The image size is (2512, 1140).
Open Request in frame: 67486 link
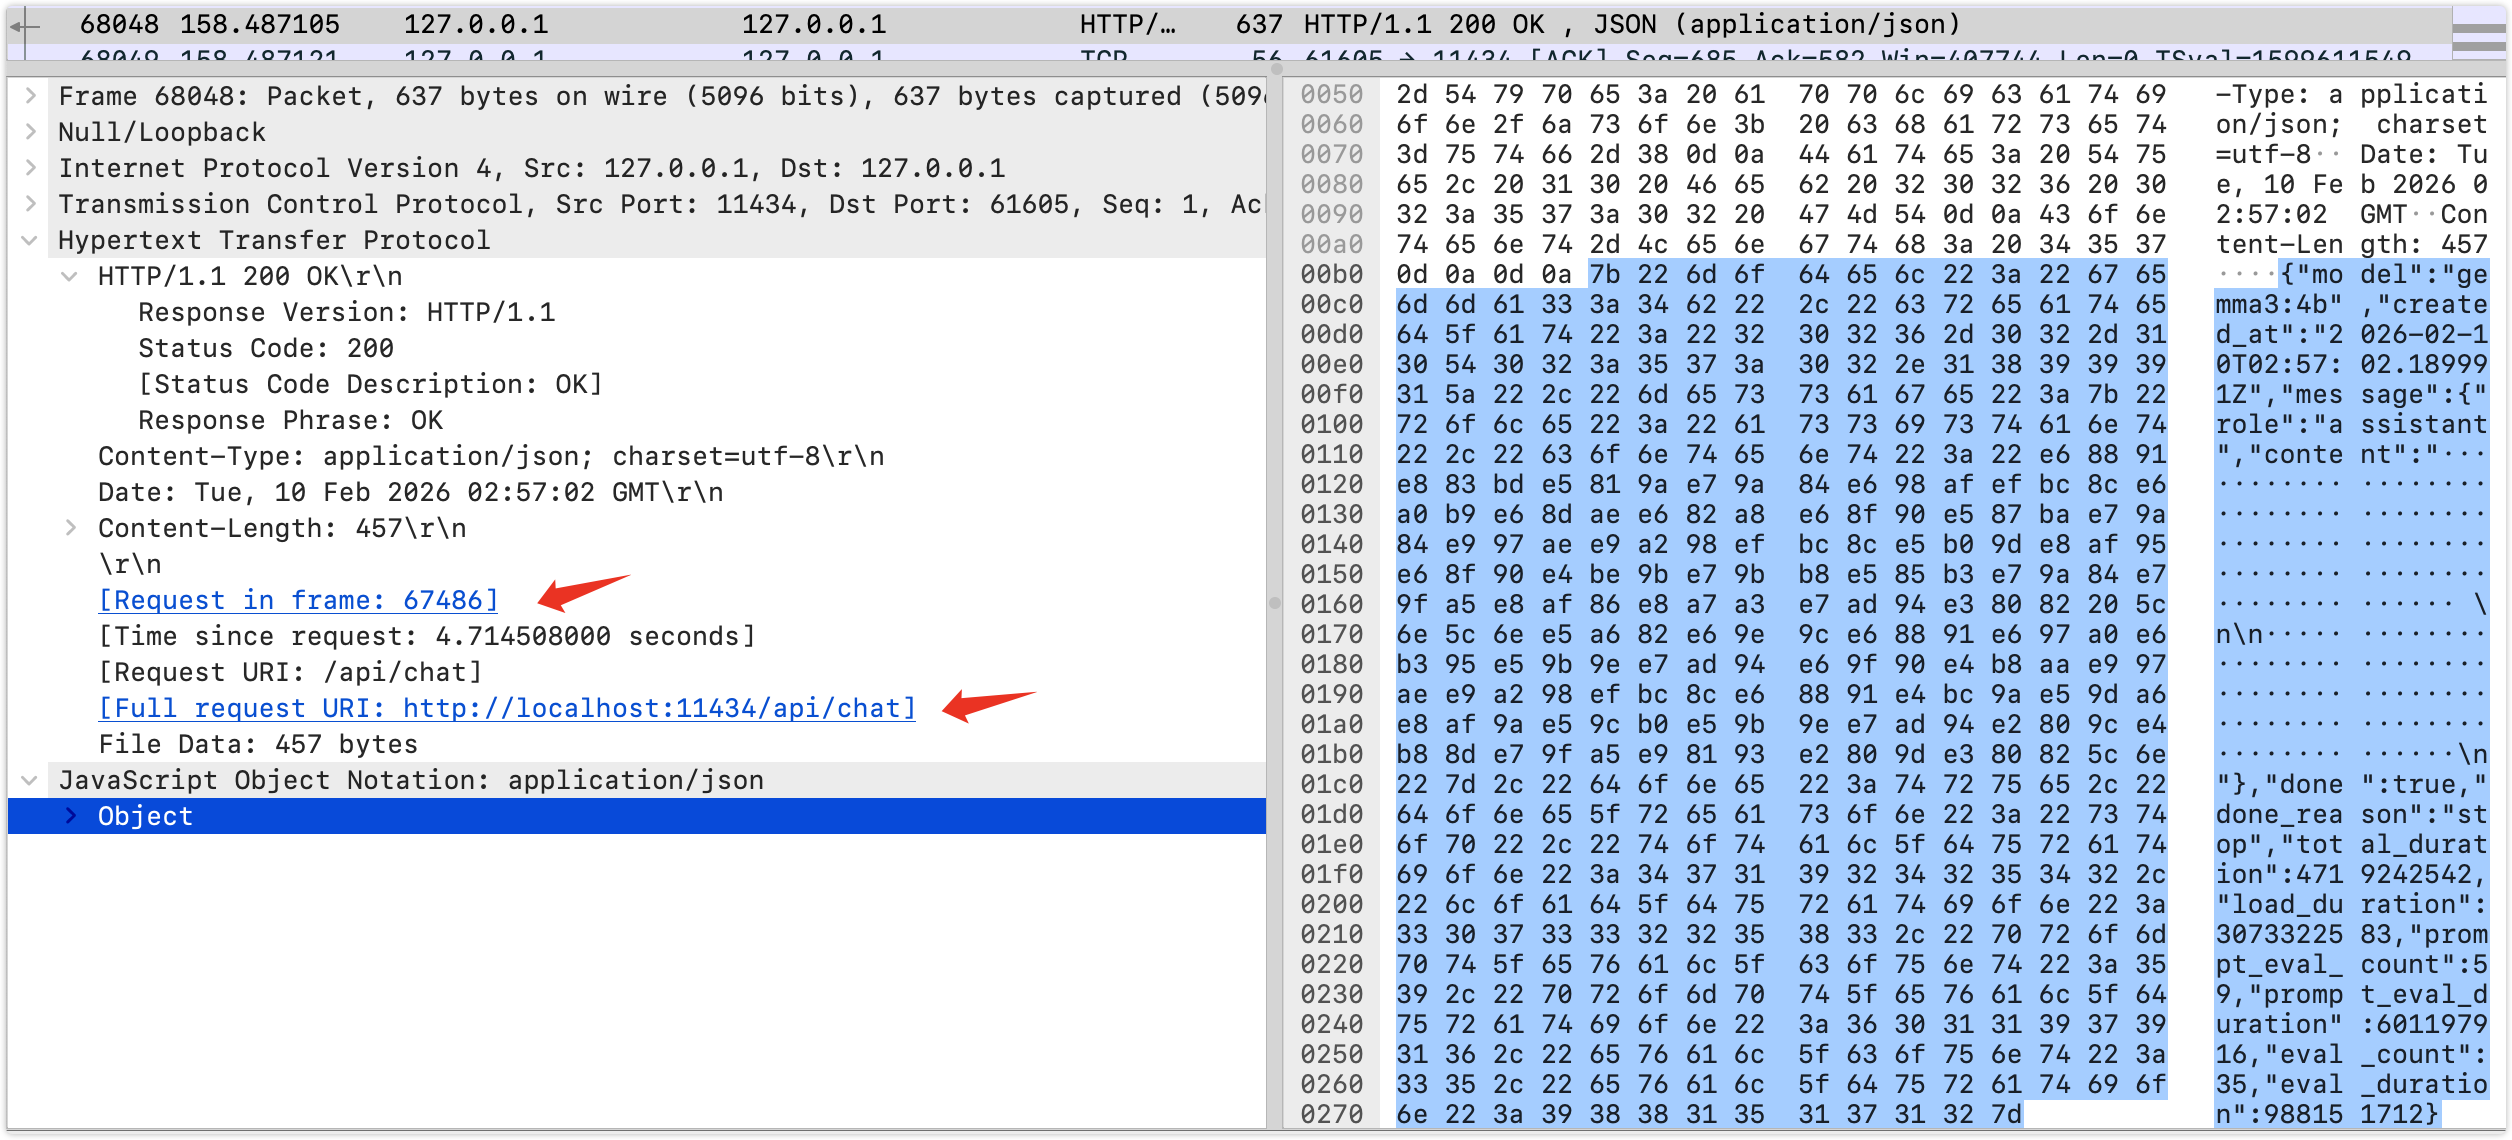click(298, 600)
